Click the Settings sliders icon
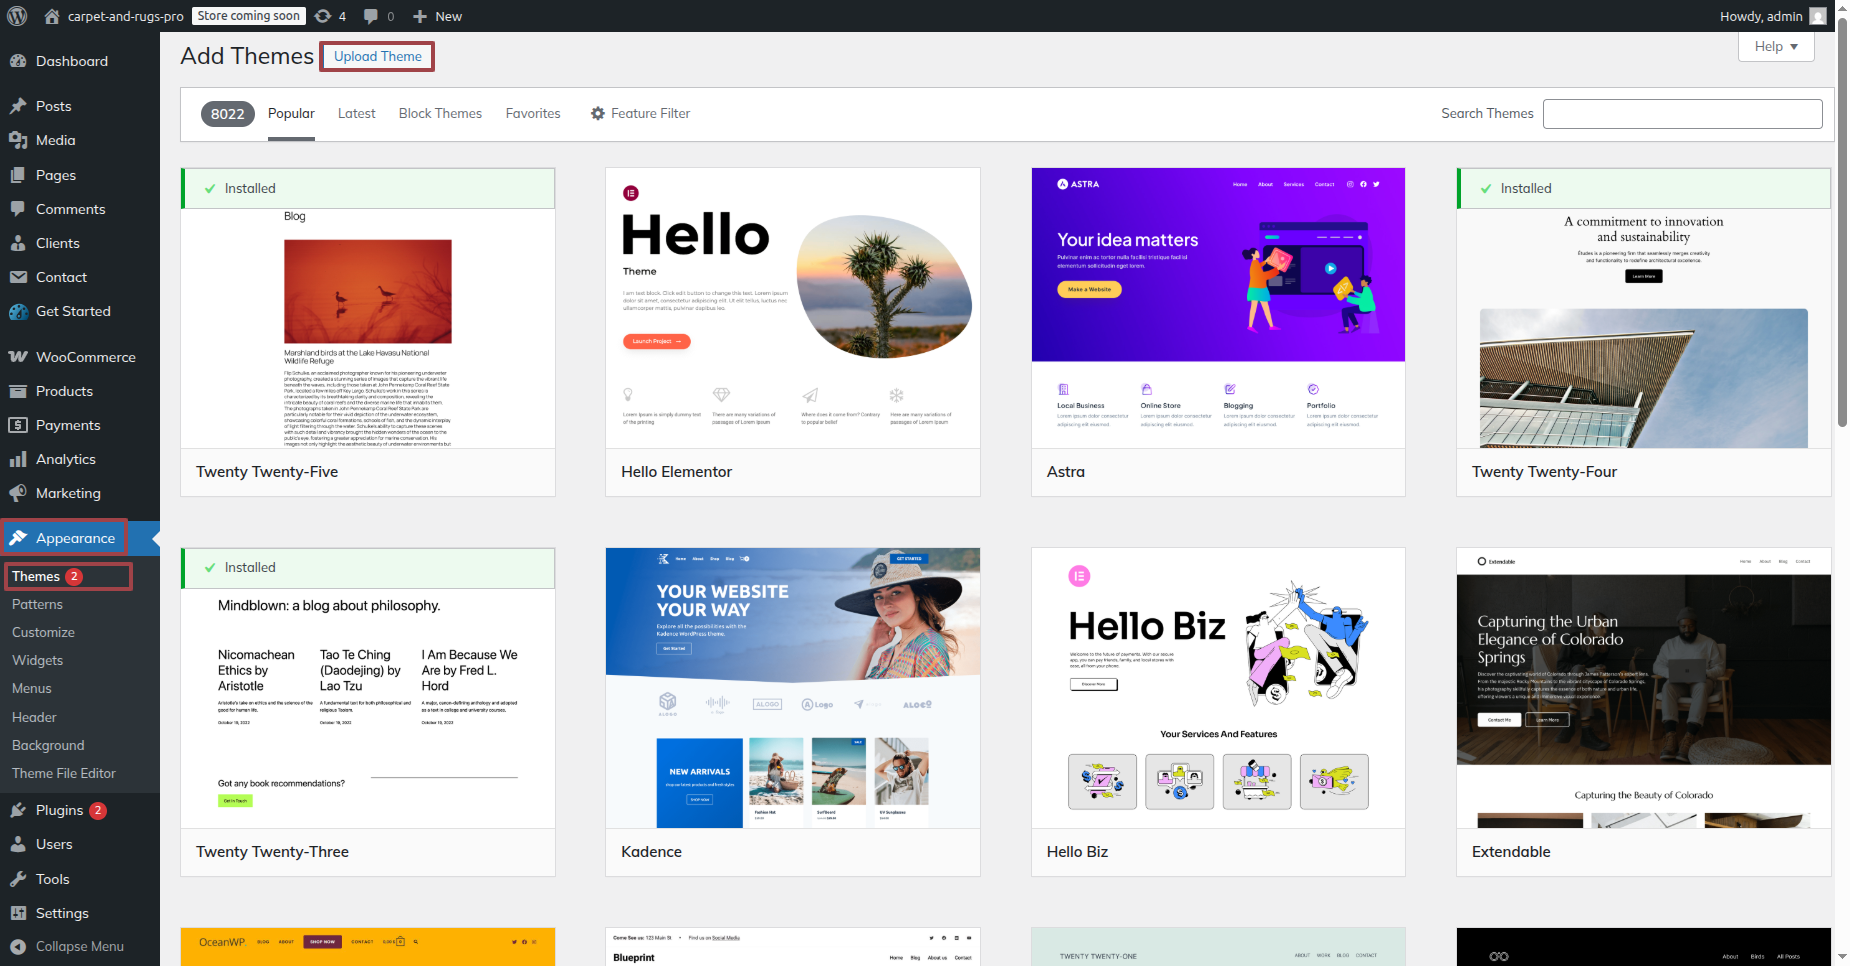Screen dimensions: 1850x966 (x=18, y=913)
